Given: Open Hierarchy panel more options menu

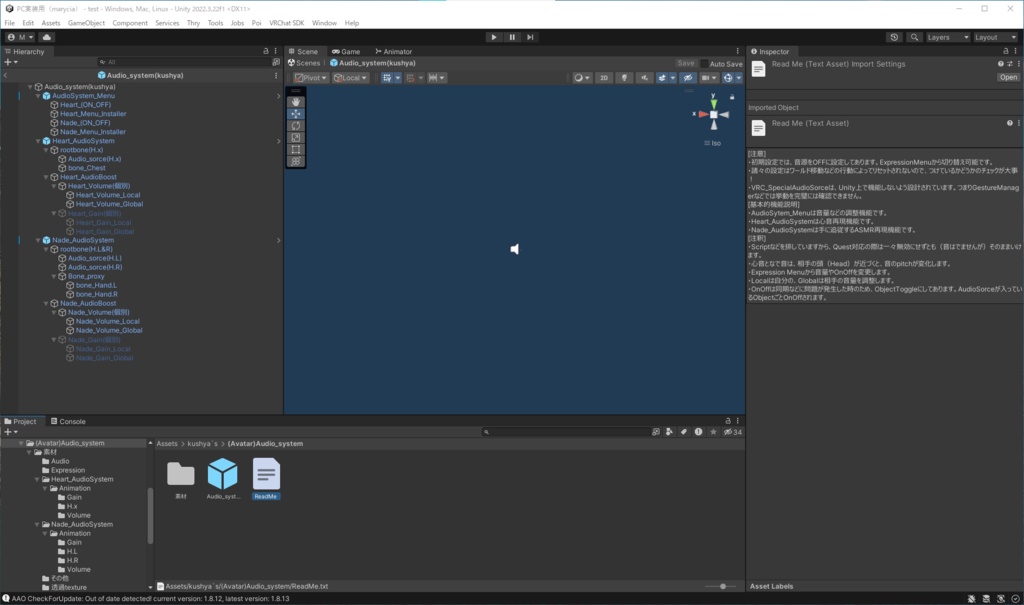Looking at the screenshot, I should 276,51.
